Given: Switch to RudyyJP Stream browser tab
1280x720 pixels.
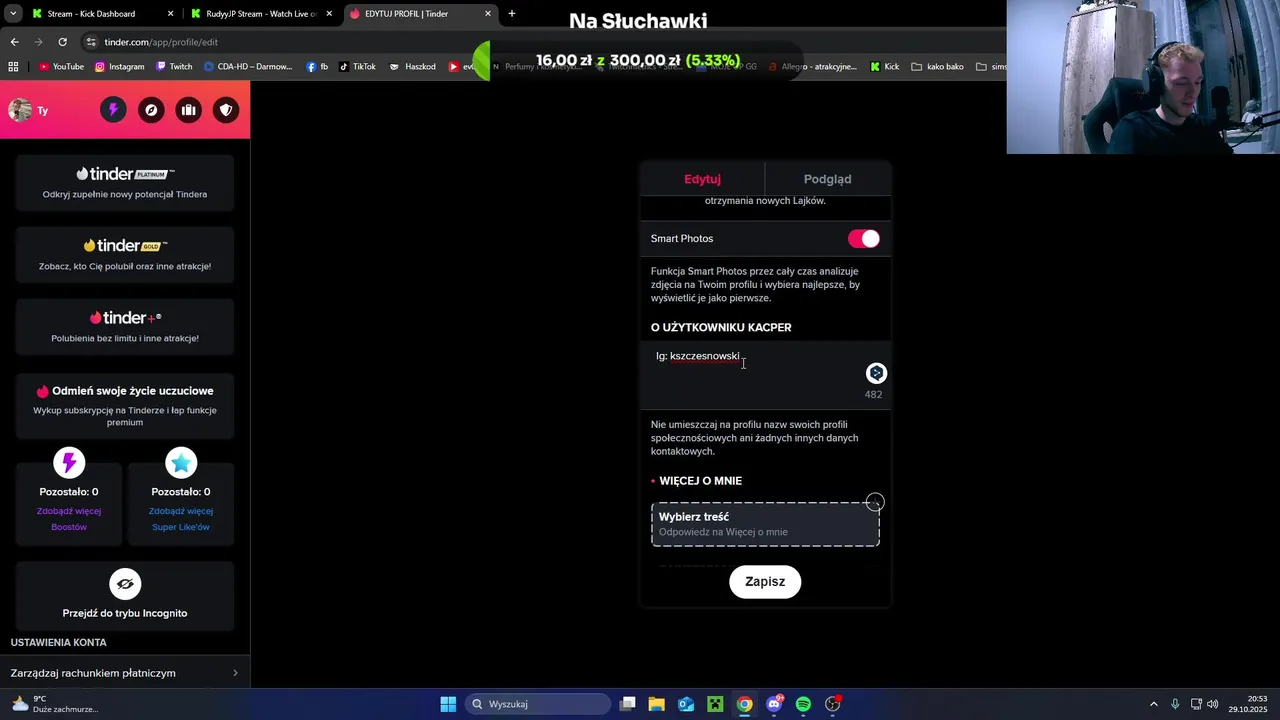Looking at the screenshot, I should pyautogui.click(x=261, y=14).
